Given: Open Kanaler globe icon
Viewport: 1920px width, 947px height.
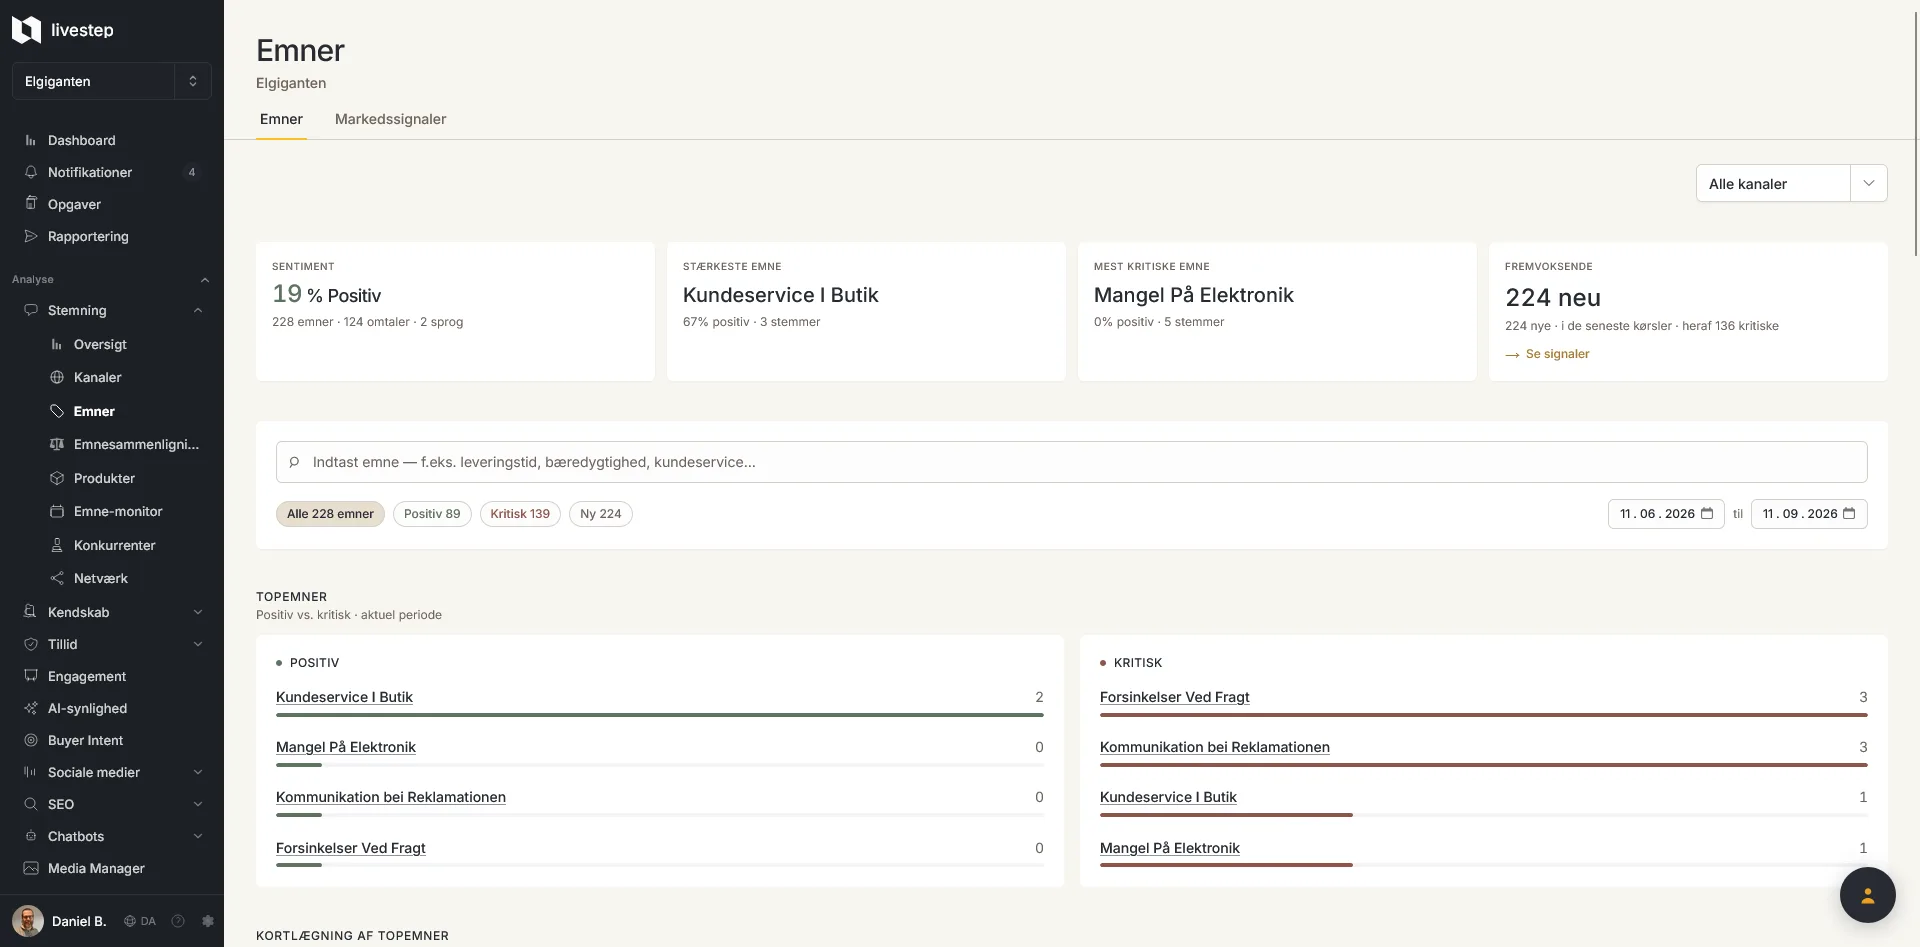Looking at the screenshot, I should pos(57,377).
